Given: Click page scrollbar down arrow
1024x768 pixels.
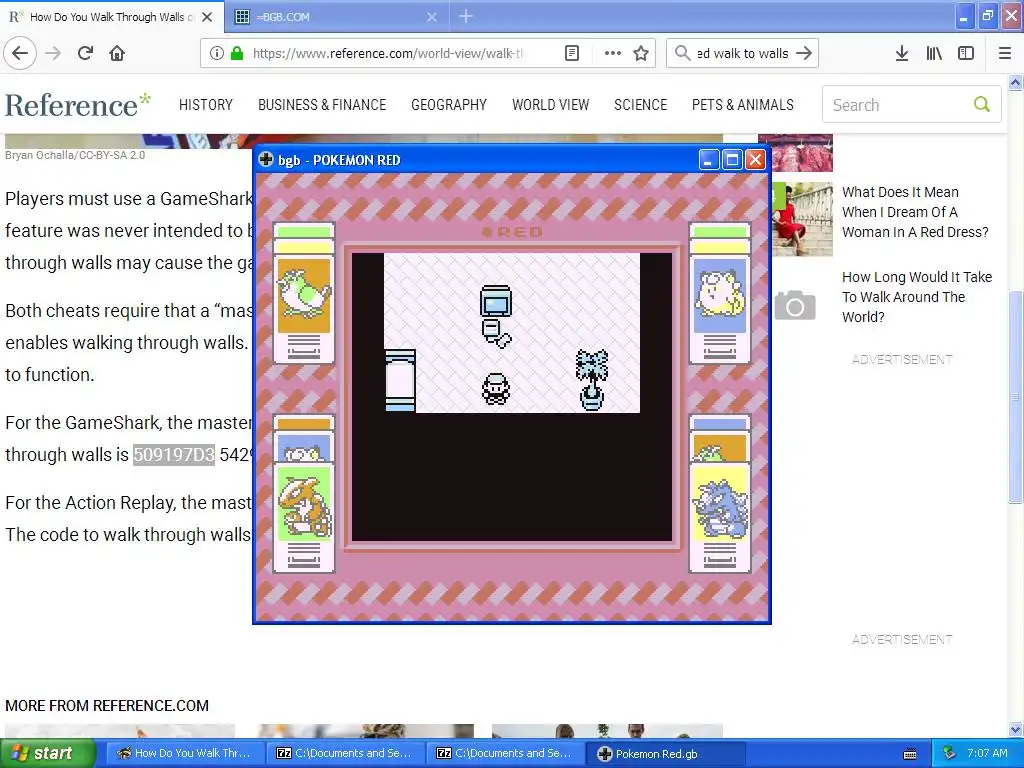Looking at the screenshot, I should tap(1015, 729).
